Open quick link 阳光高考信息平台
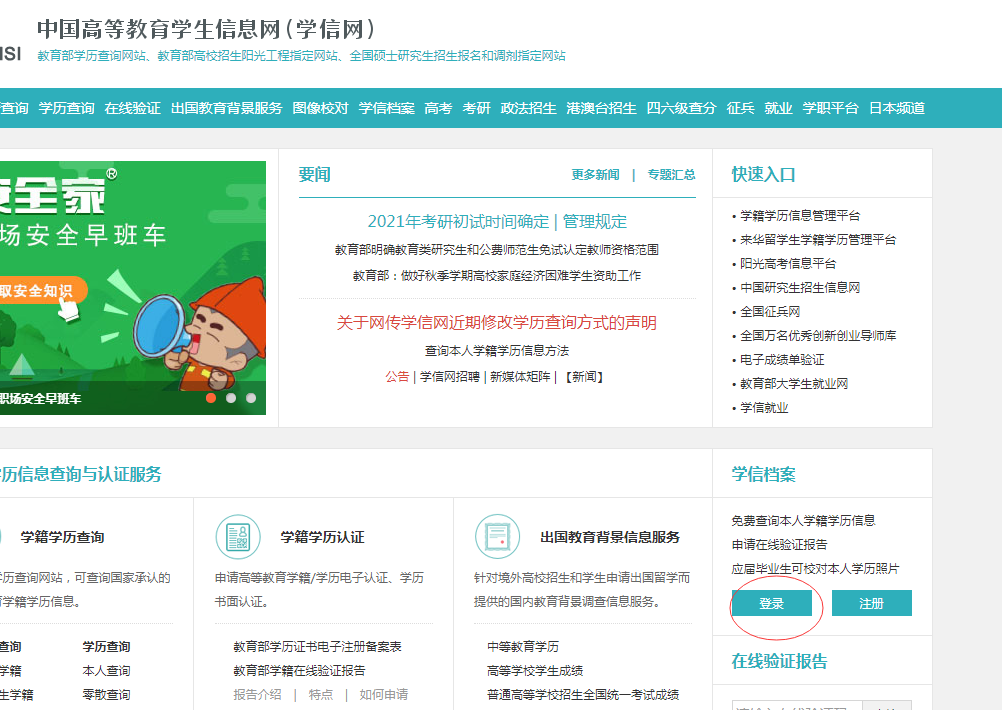This screenshot has width=1002, height=710. 788,263
